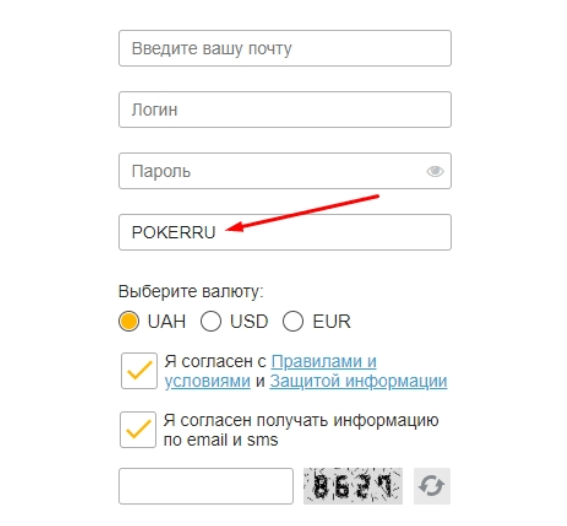
Task: Click the 'Я согласен получать информацию' label text
Action: coord(301,420)
